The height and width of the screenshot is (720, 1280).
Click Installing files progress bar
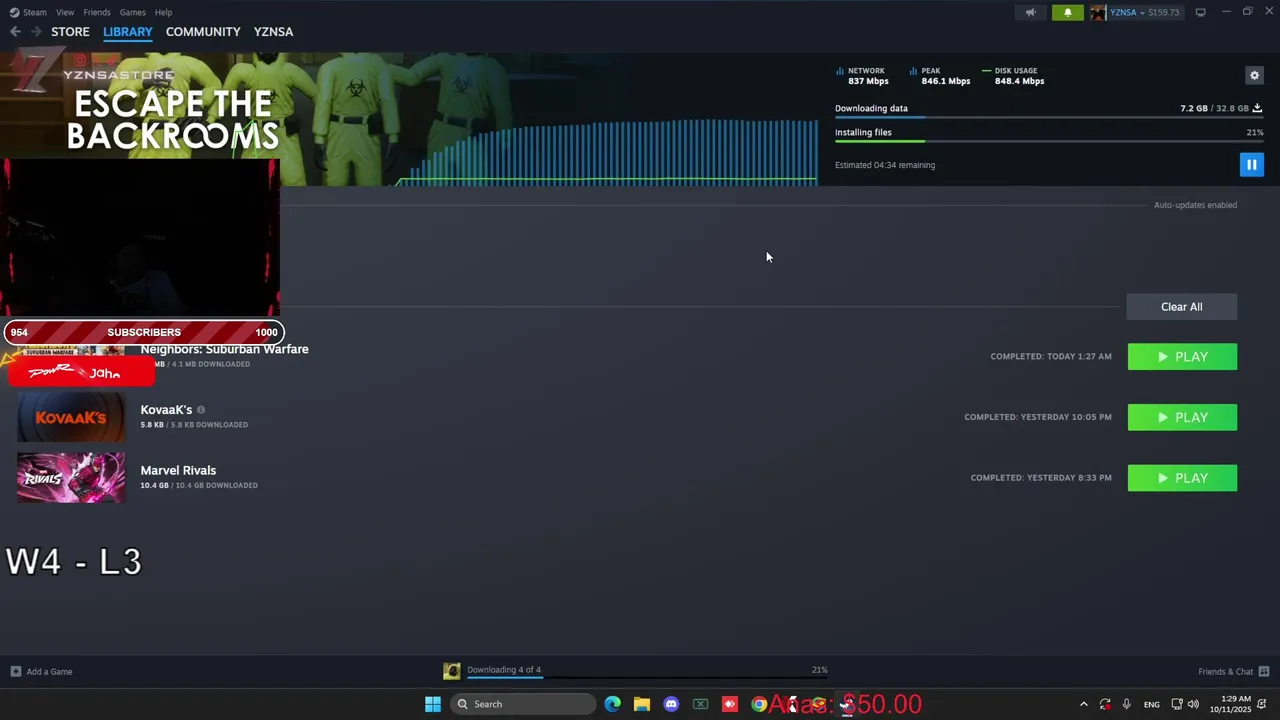(x=1048, y=142)
